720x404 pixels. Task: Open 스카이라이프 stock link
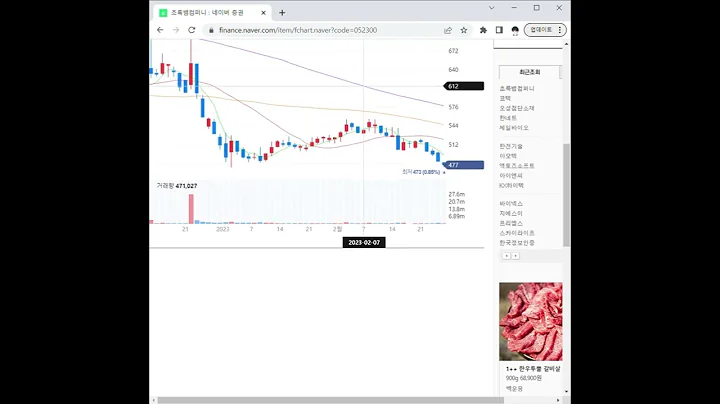coord(517,233)
